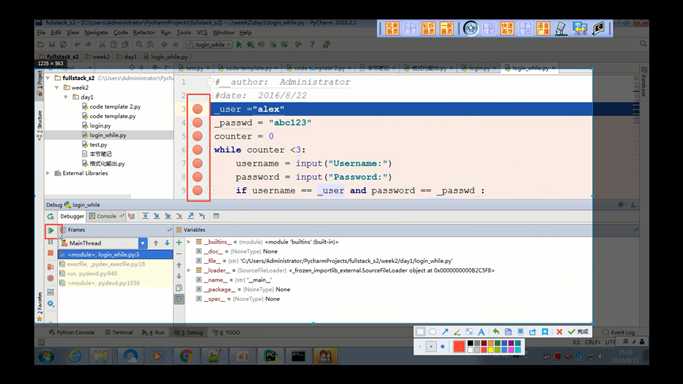683x384 pixels.
Task: Collapse the fullstack_s2 project node
Action: pyautogui.click(x=48, y=78)
